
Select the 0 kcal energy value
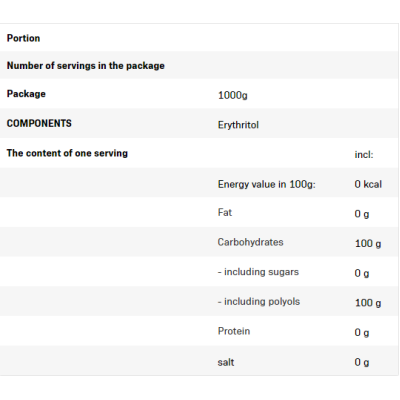click(368, 184)
